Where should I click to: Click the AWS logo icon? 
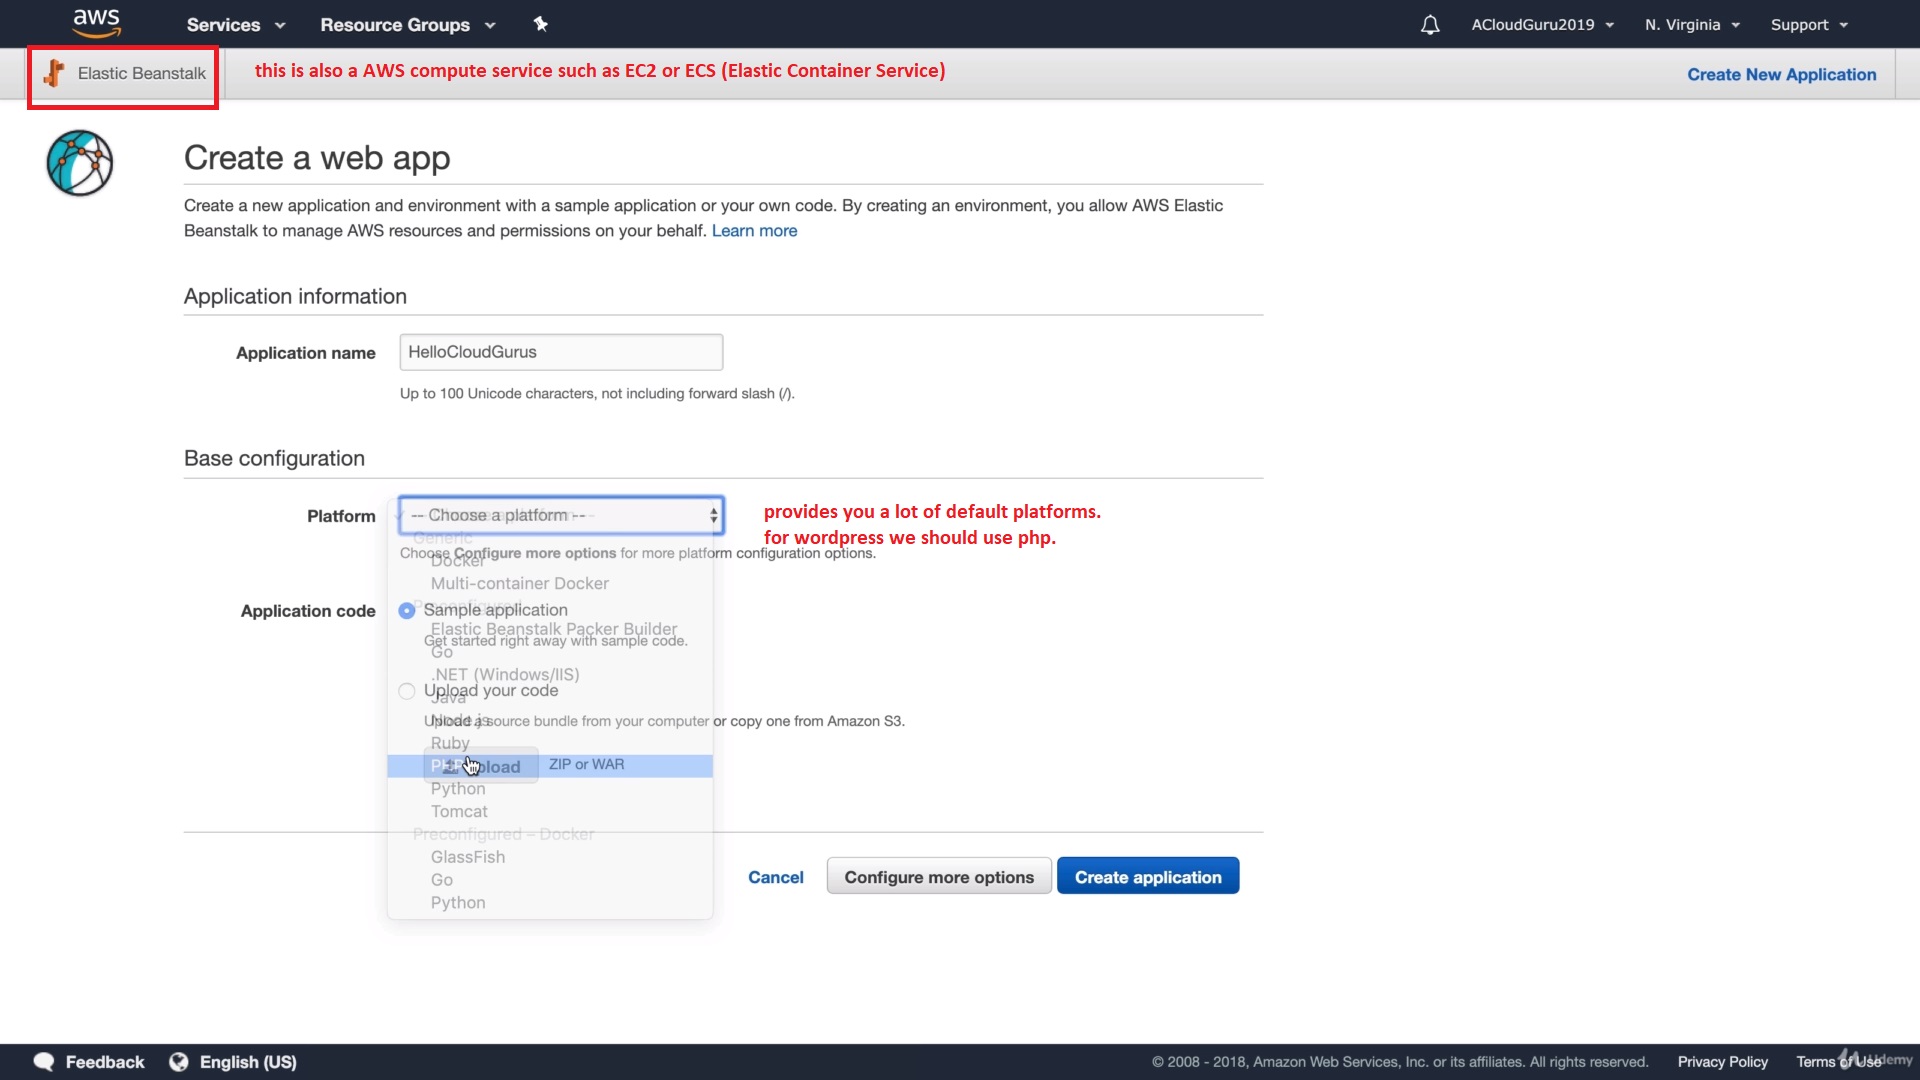coord(97,23)
